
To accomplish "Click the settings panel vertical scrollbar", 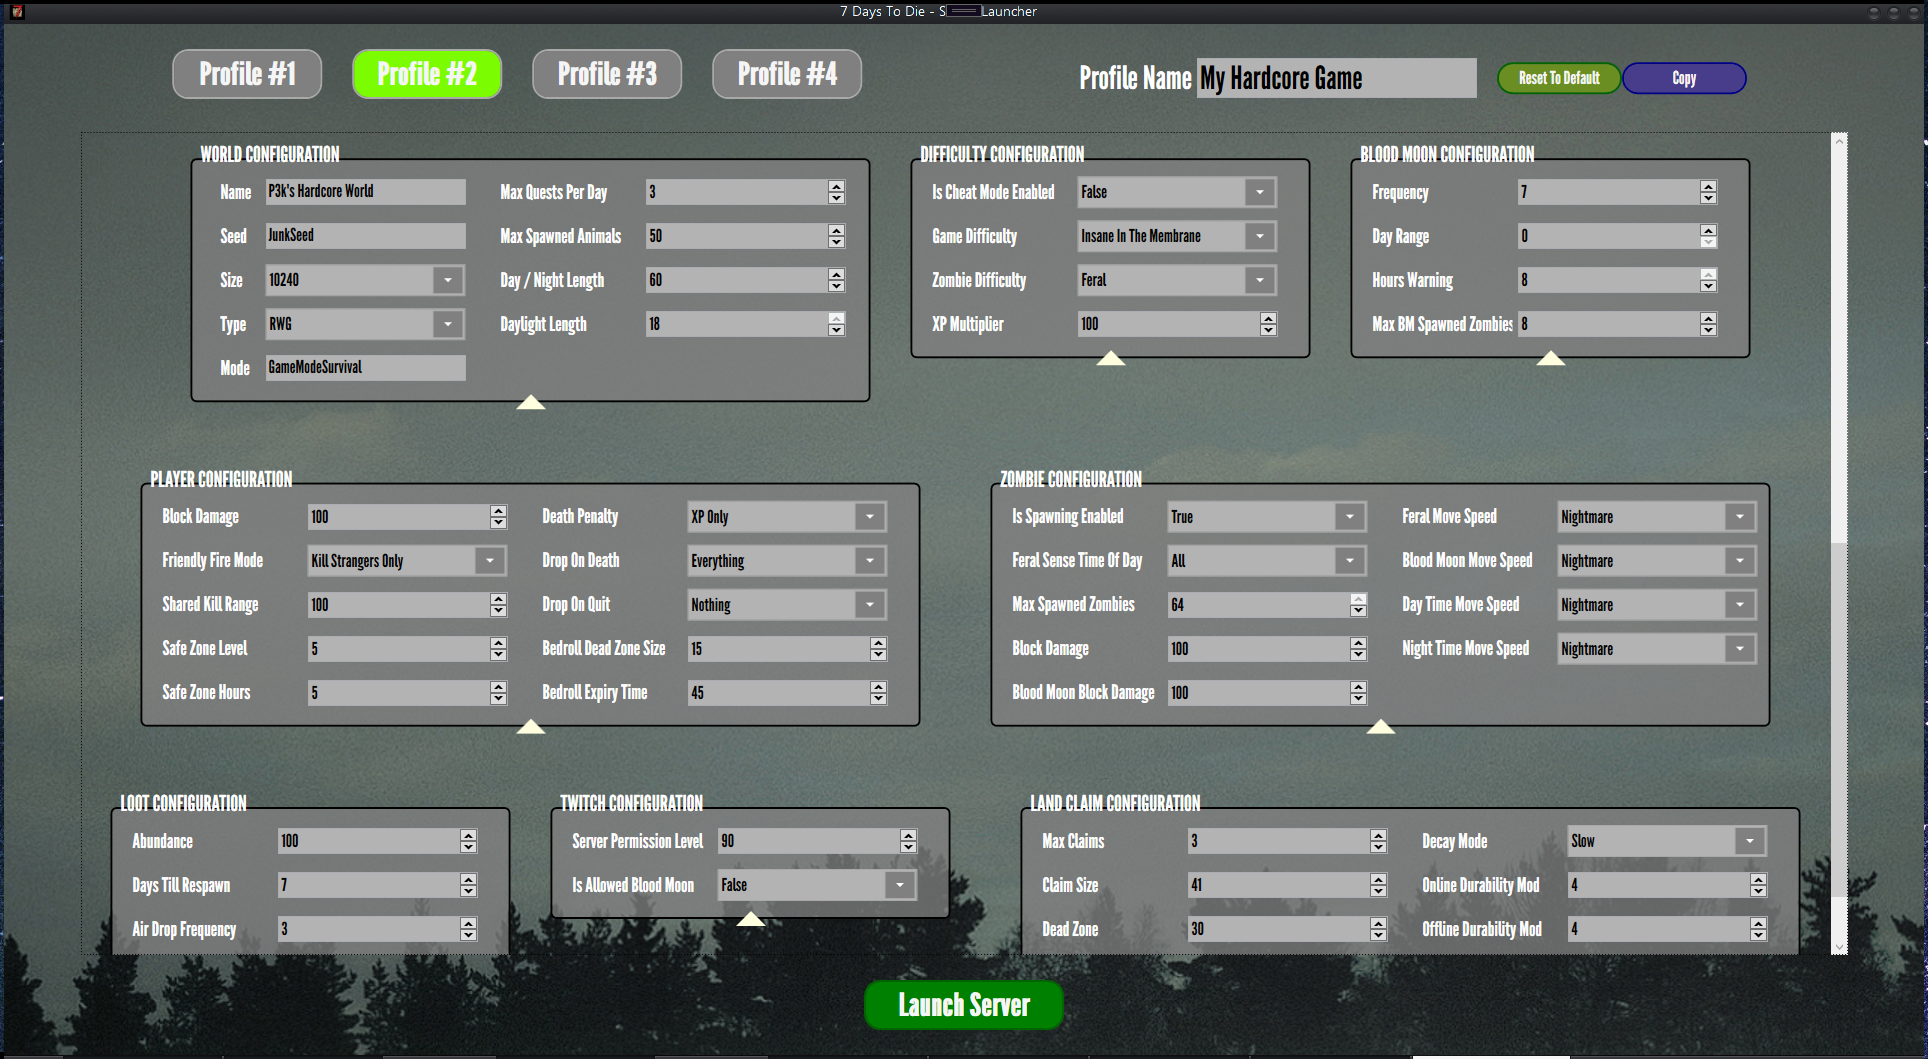I will (1839, 543).
